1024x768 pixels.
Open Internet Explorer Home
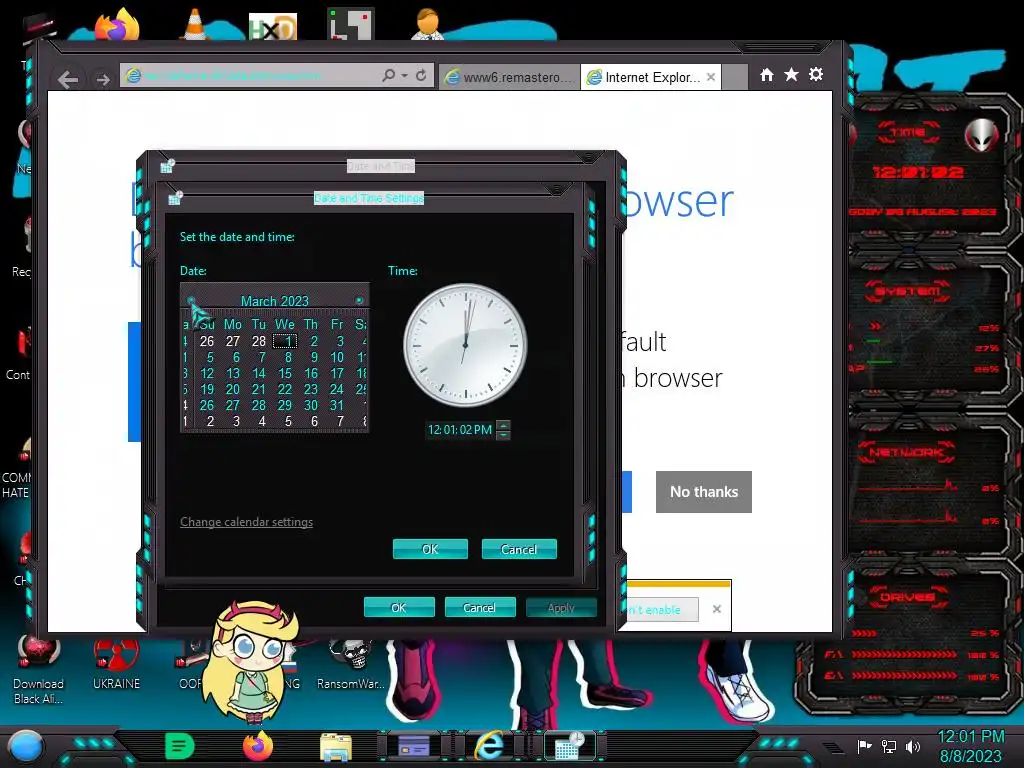pyautogui.click(x=767, y=75)
